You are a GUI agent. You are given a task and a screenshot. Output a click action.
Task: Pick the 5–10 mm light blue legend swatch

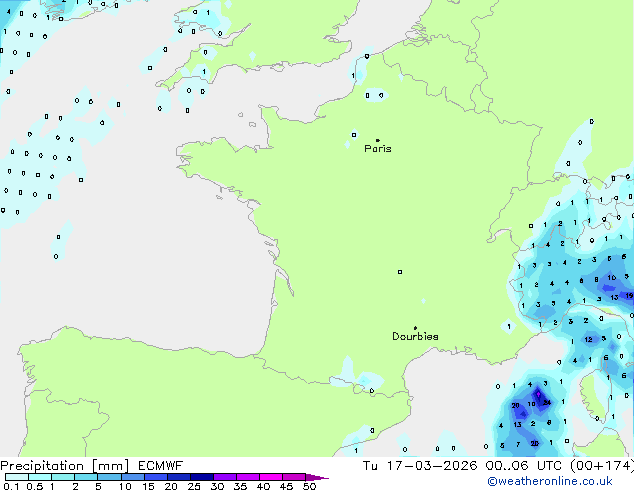(110, 477)
